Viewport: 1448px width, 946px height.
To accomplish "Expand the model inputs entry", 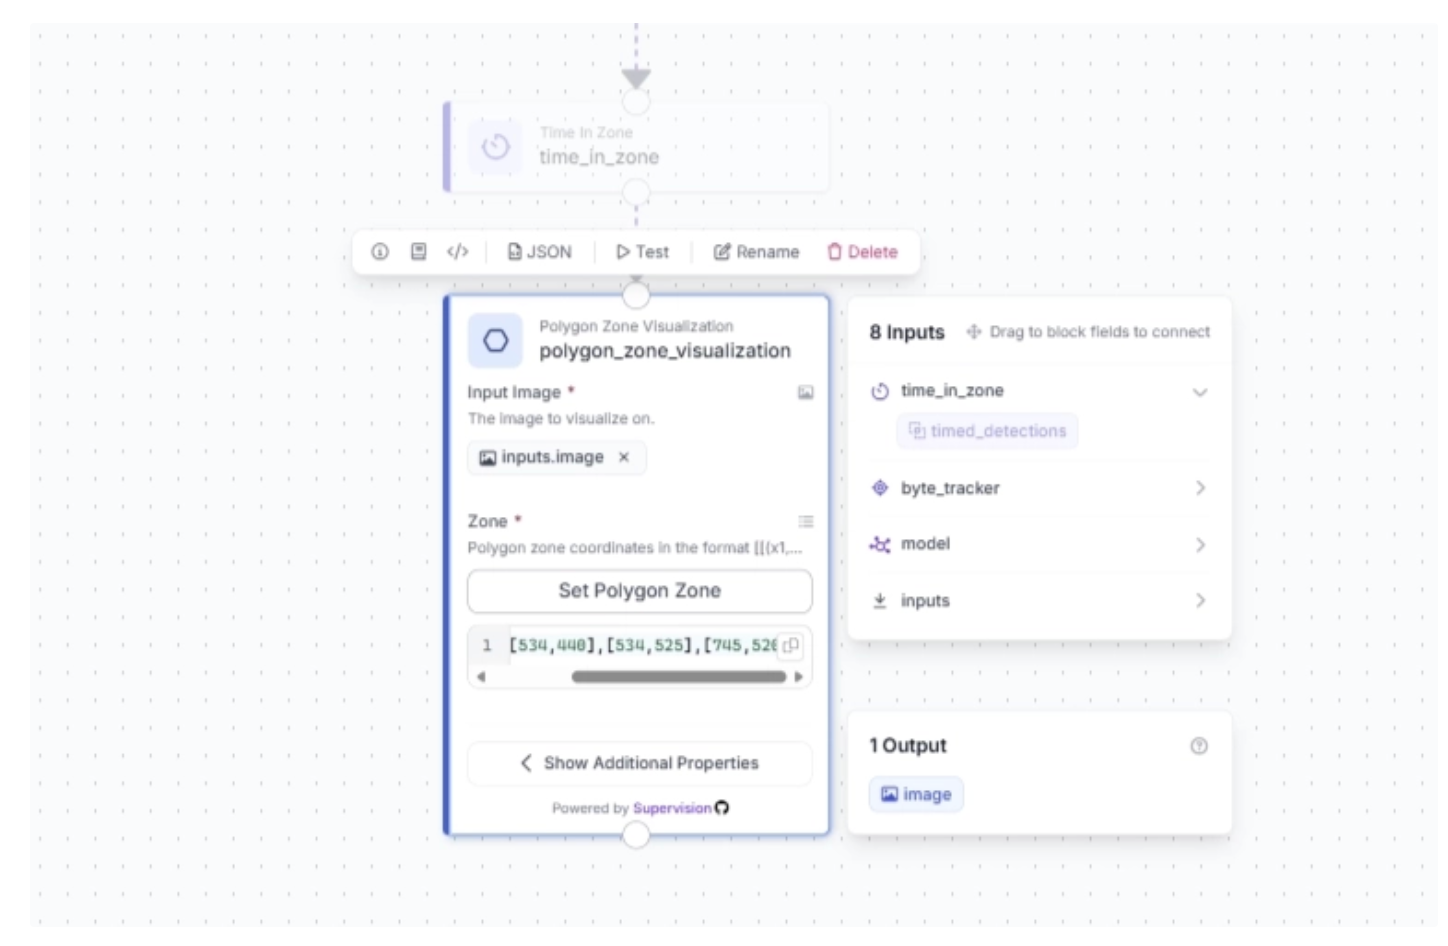I will [x=1200, y=545].
